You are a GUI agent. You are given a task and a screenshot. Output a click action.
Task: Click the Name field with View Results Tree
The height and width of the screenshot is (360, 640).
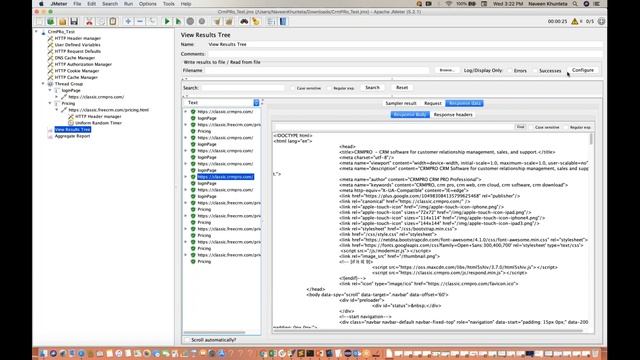404,44
